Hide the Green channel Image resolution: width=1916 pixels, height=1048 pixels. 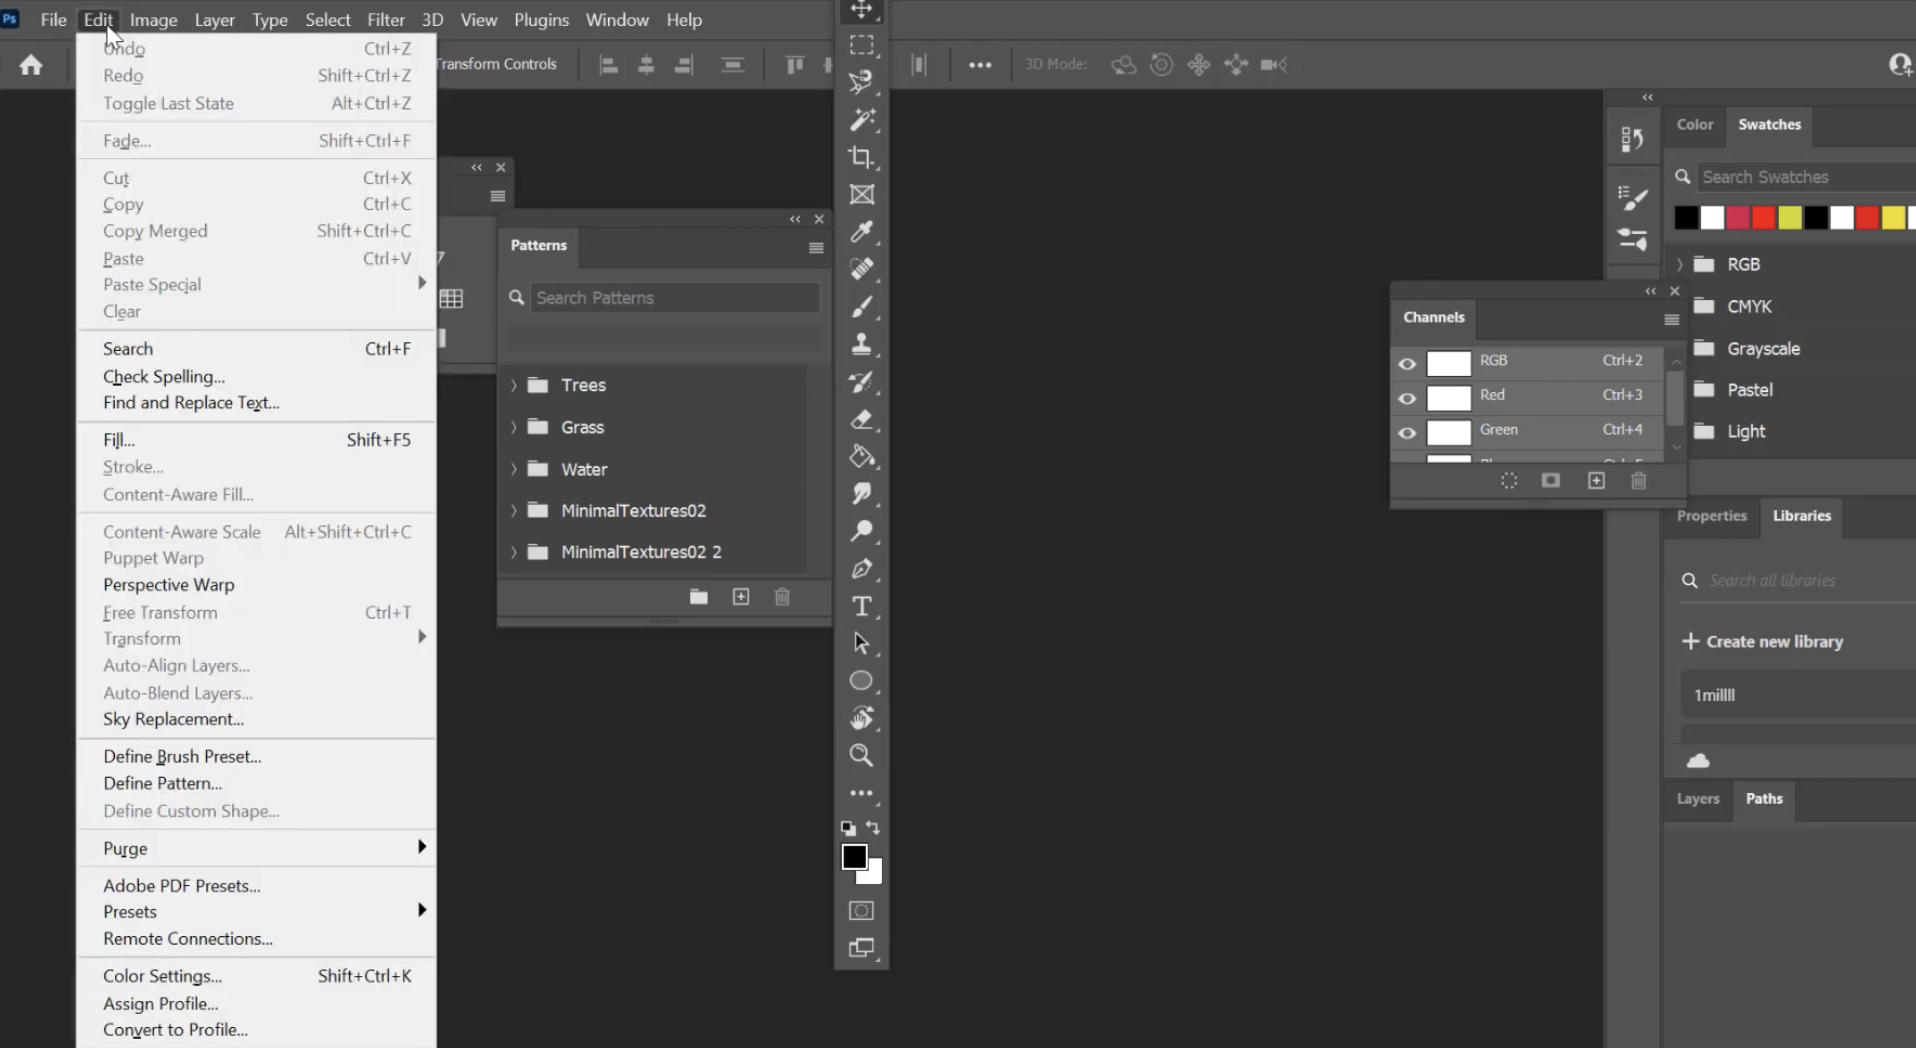click(1406, 433)
